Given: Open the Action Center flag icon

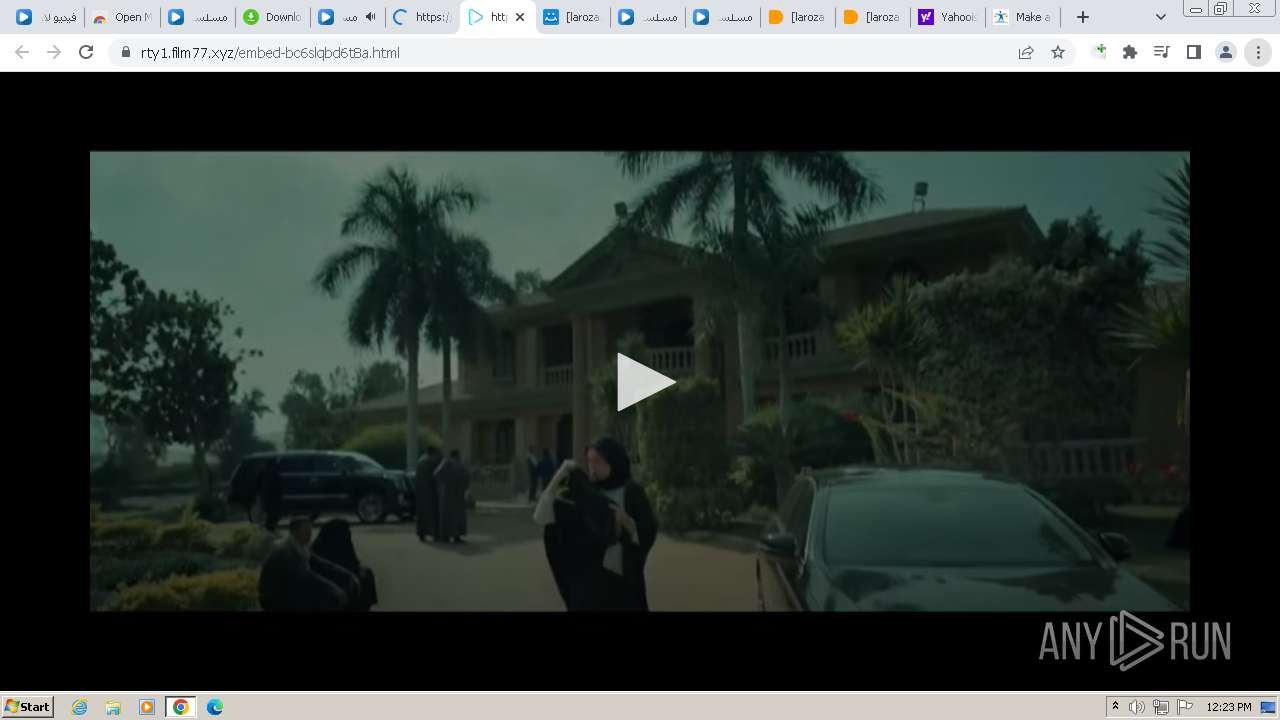Looking at the screenshot, I should tap(1185, 707).
